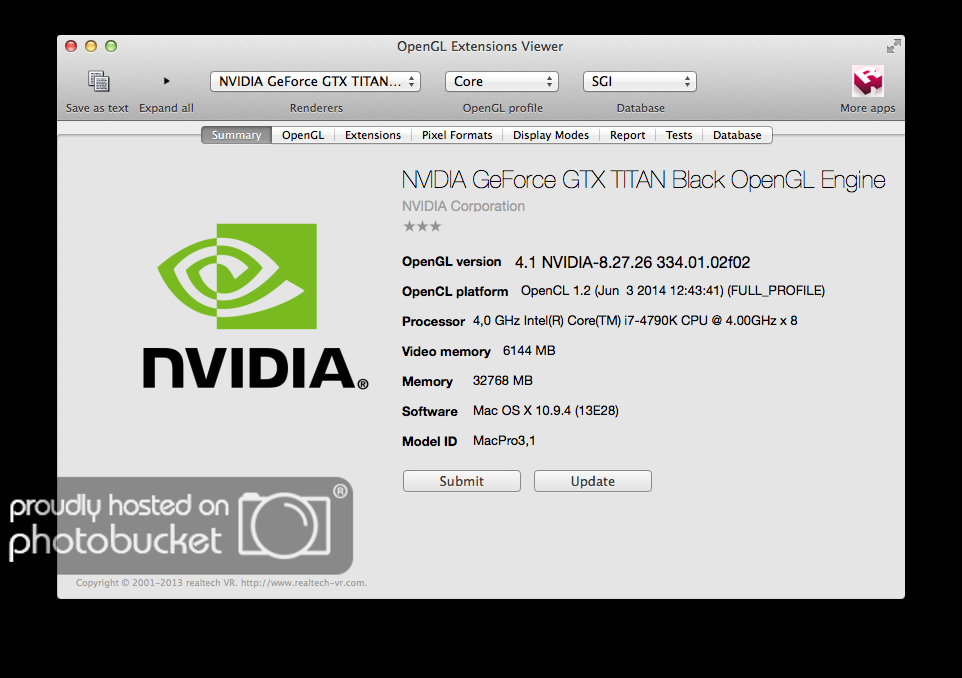Viewport: 962px width, 678px height.
Task: Close the window with the red button
Action: (x=71, y=46)
